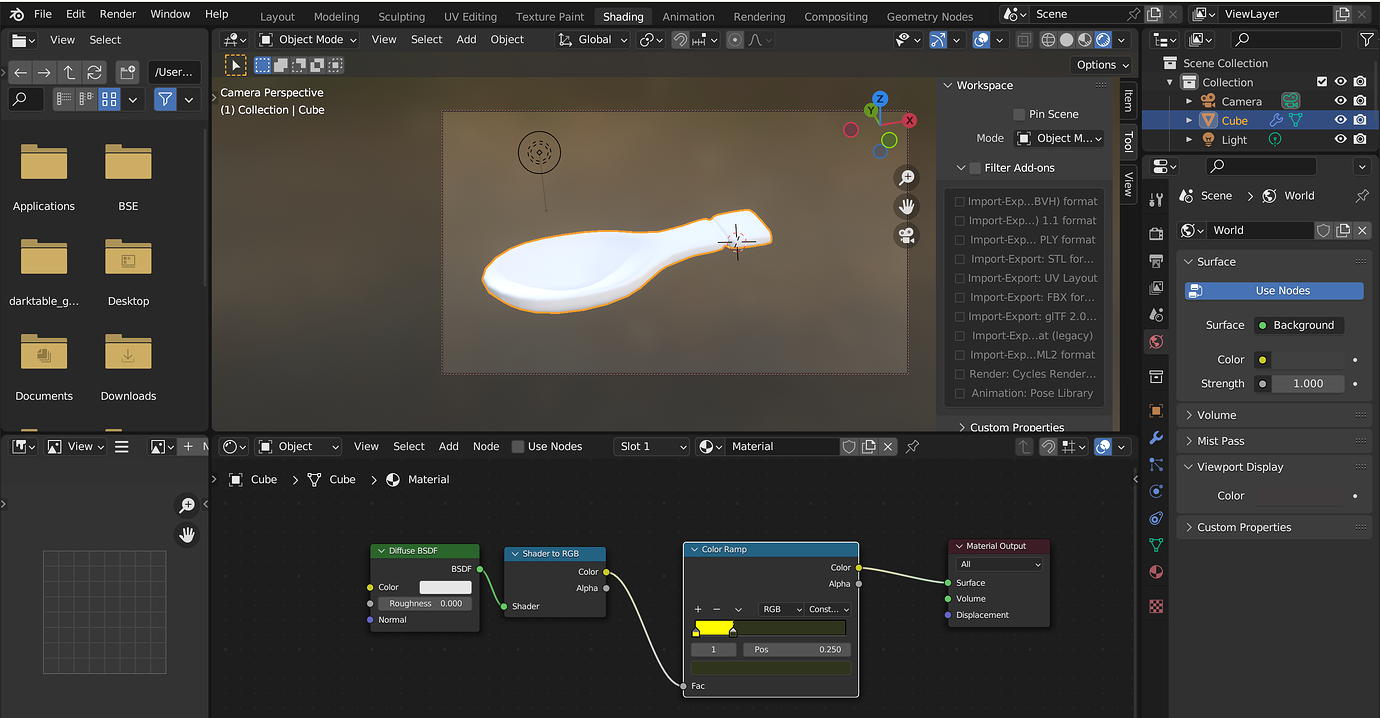Viewport: 1380px width, 718px height.
Task: Refresh the file browser list
Action: coord(94,73)
